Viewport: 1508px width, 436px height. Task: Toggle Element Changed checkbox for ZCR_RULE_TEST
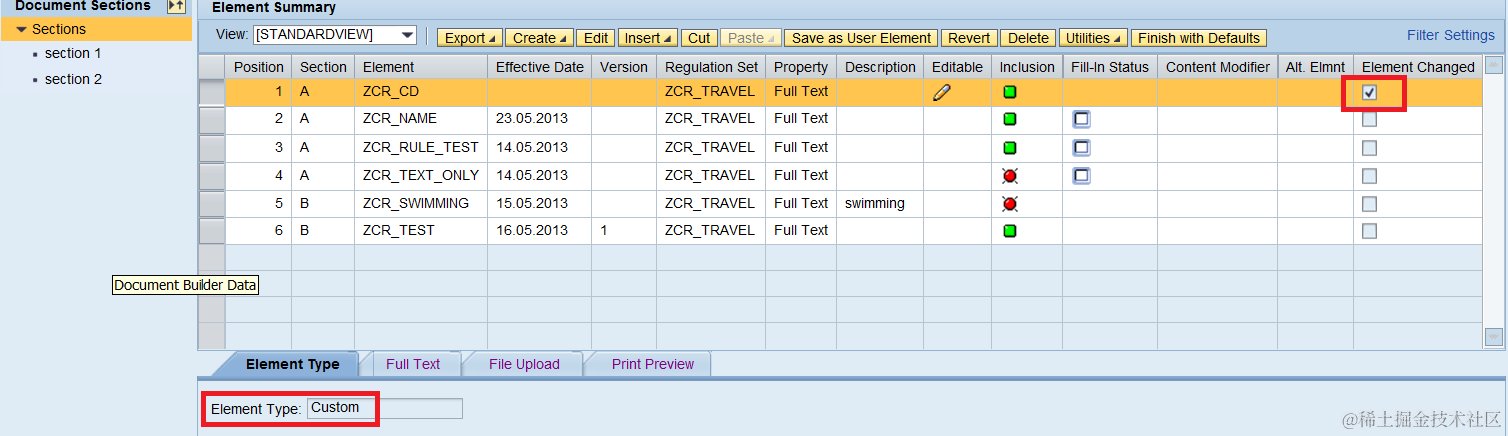tap(1369, 147)
